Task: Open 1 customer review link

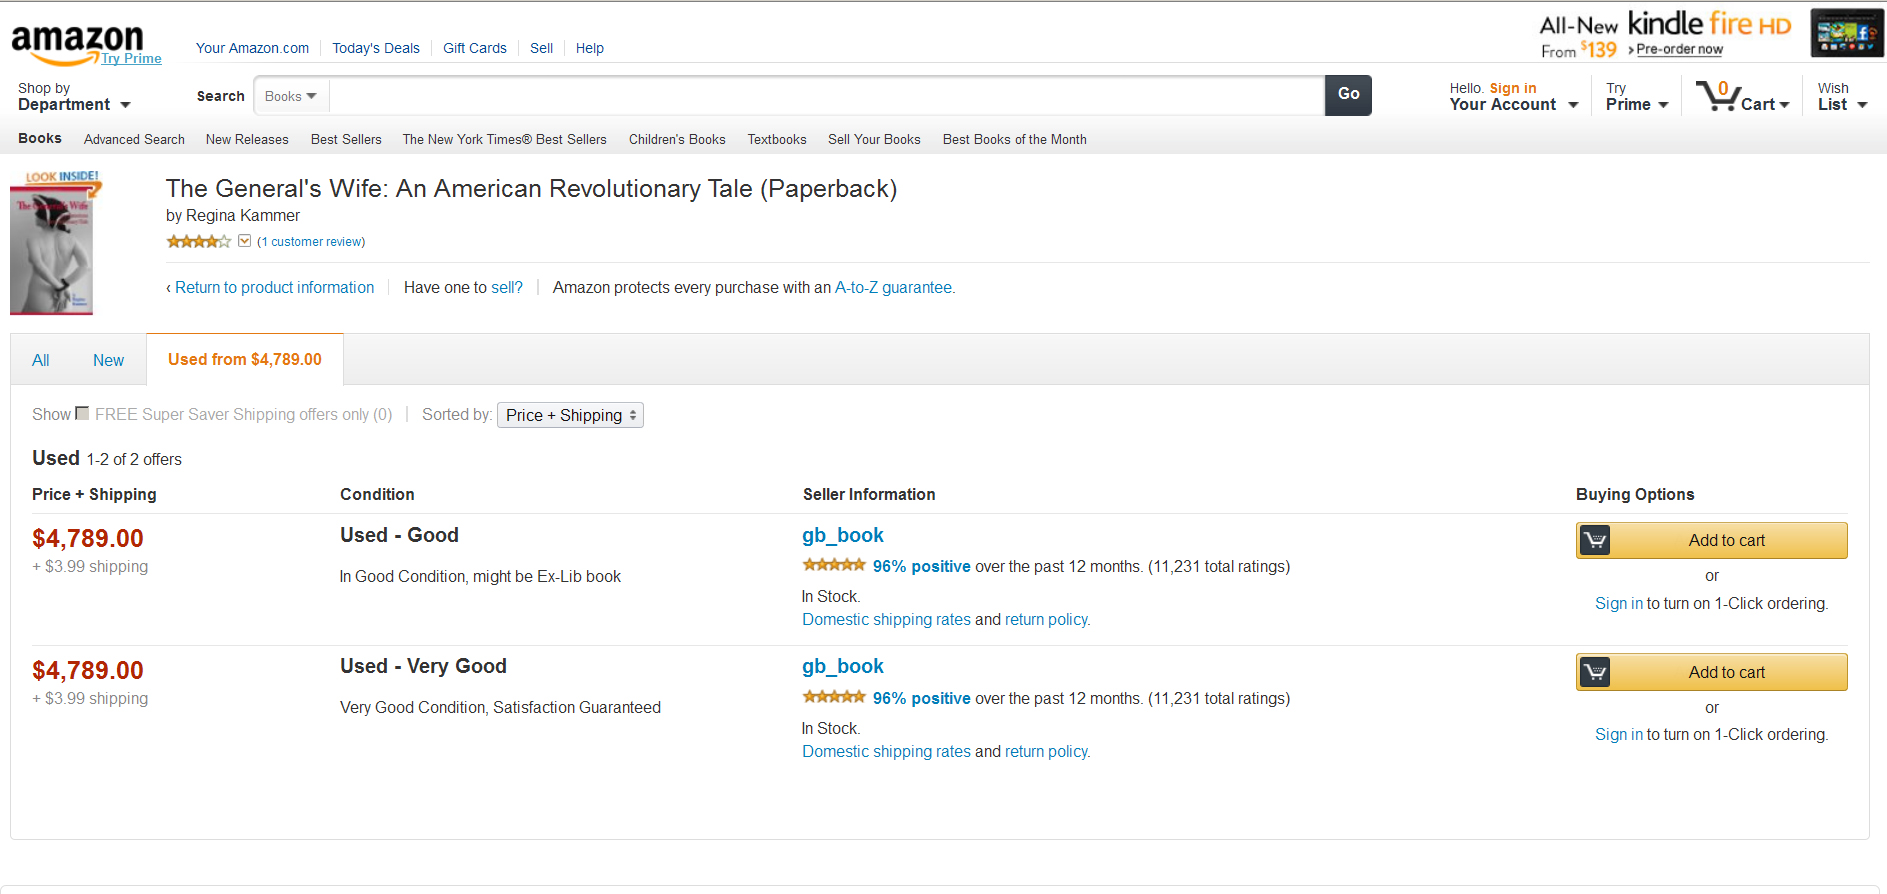Action: coord(311,241)
